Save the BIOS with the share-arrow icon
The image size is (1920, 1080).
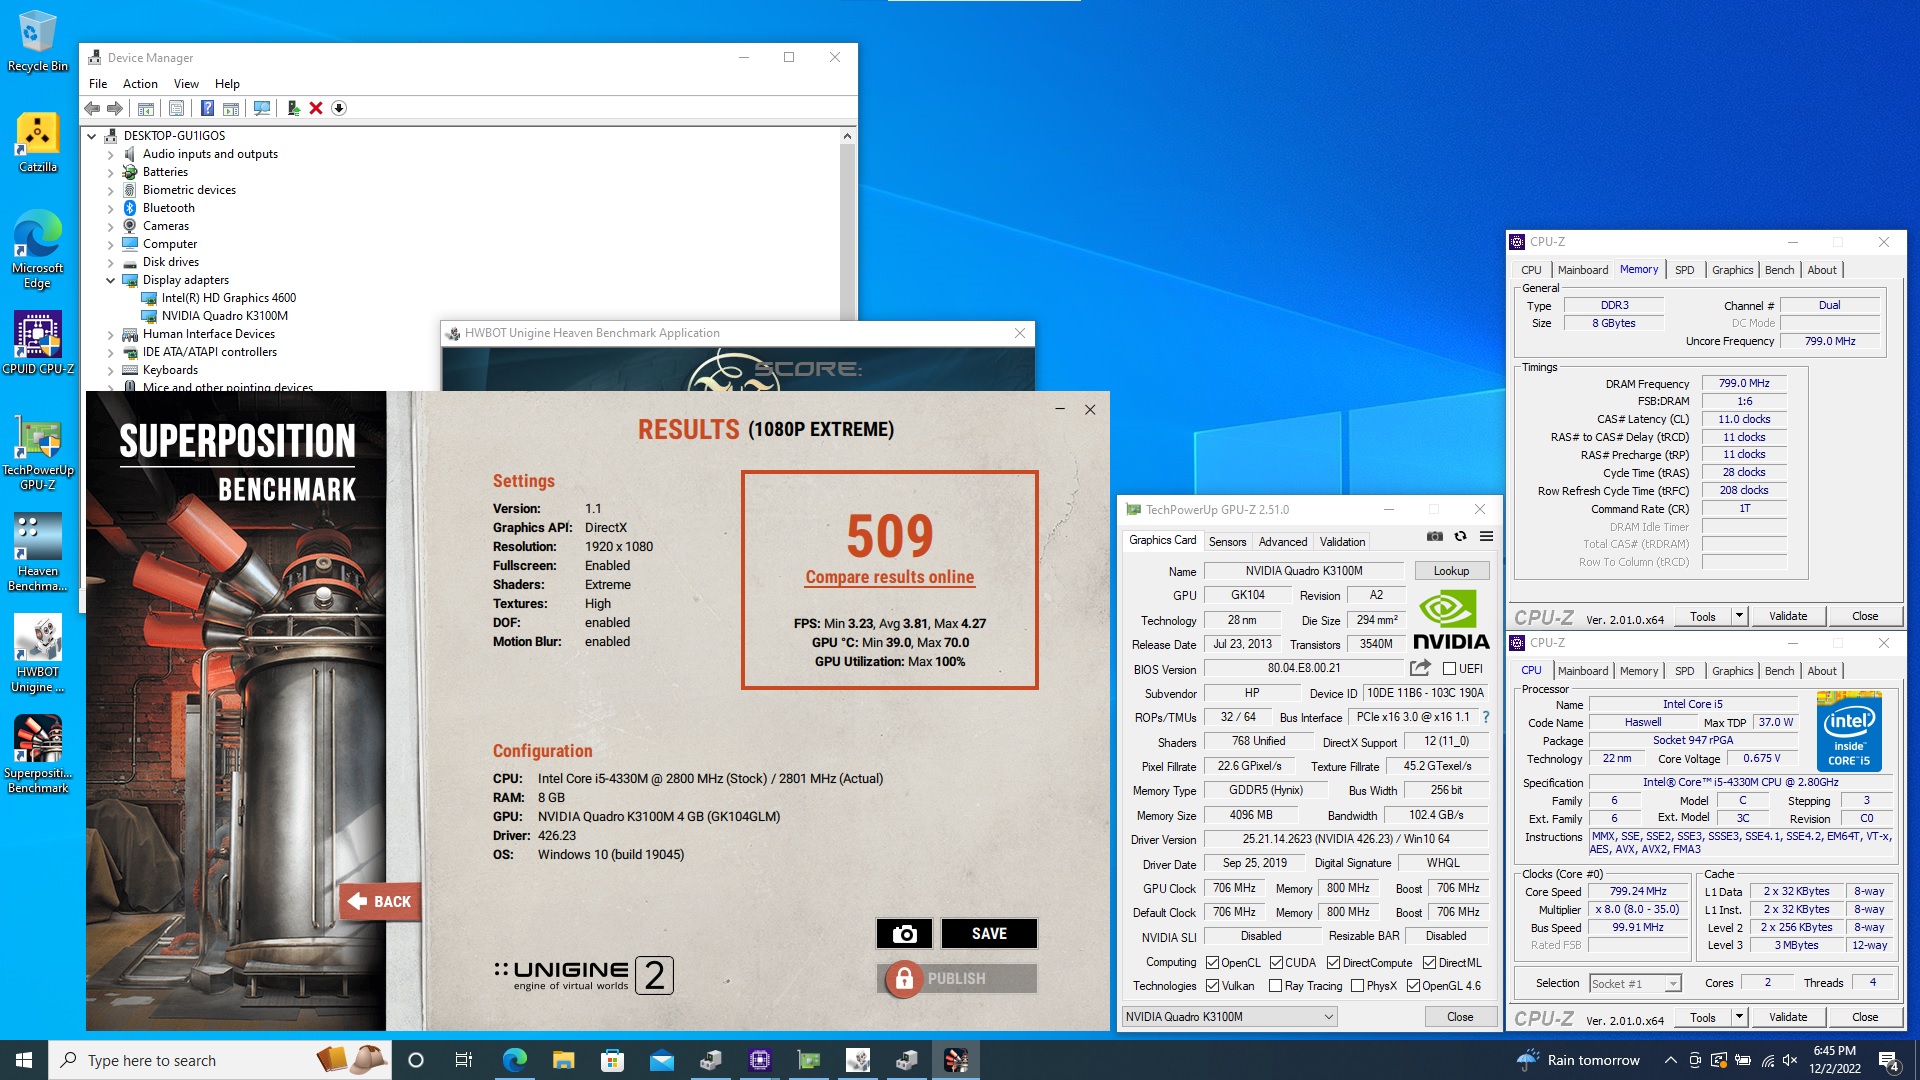(x=1420, y=668)
